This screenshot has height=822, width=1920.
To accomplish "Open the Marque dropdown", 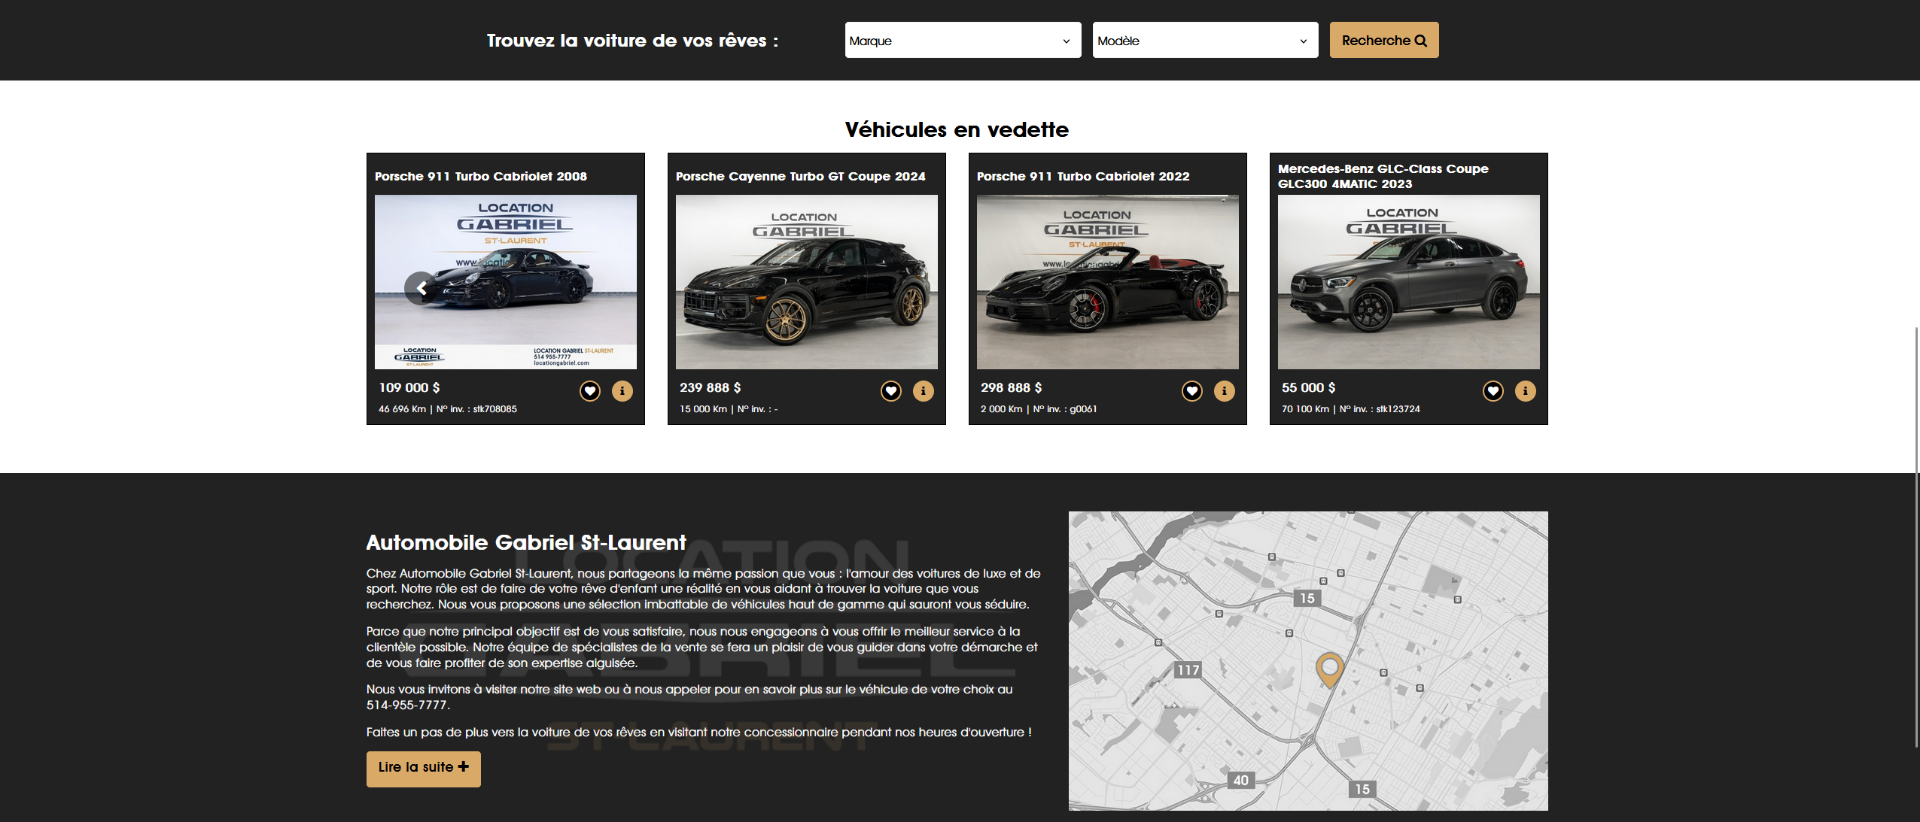I will (x=962, y=40).
